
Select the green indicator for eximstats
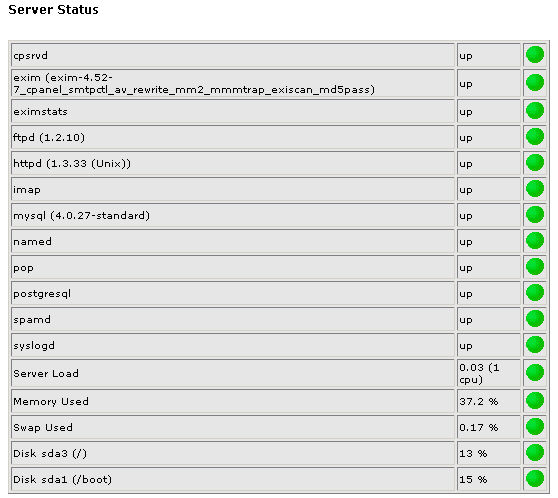point(535,111)
